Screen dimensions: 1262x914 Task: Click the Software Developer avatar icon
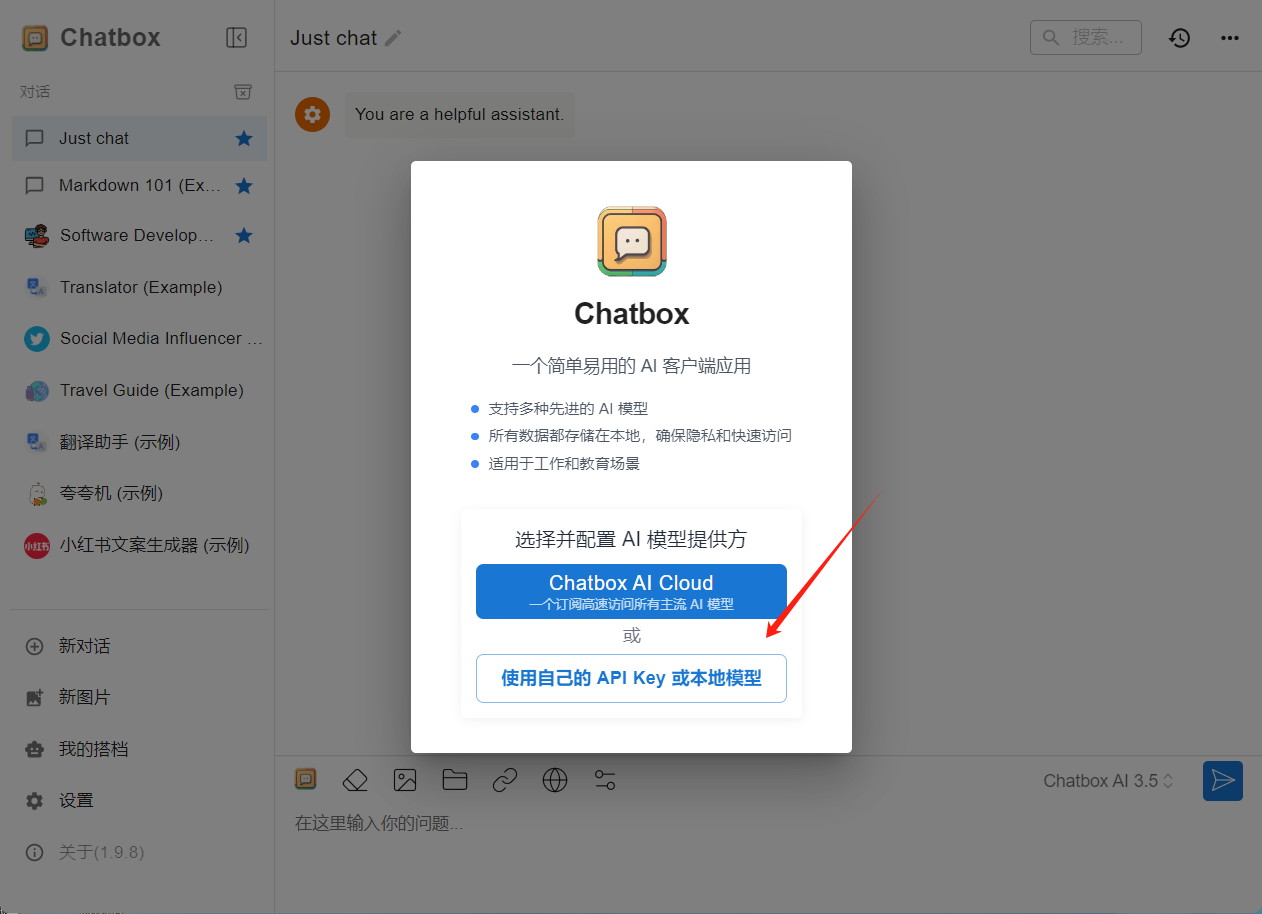click(36, 236)
